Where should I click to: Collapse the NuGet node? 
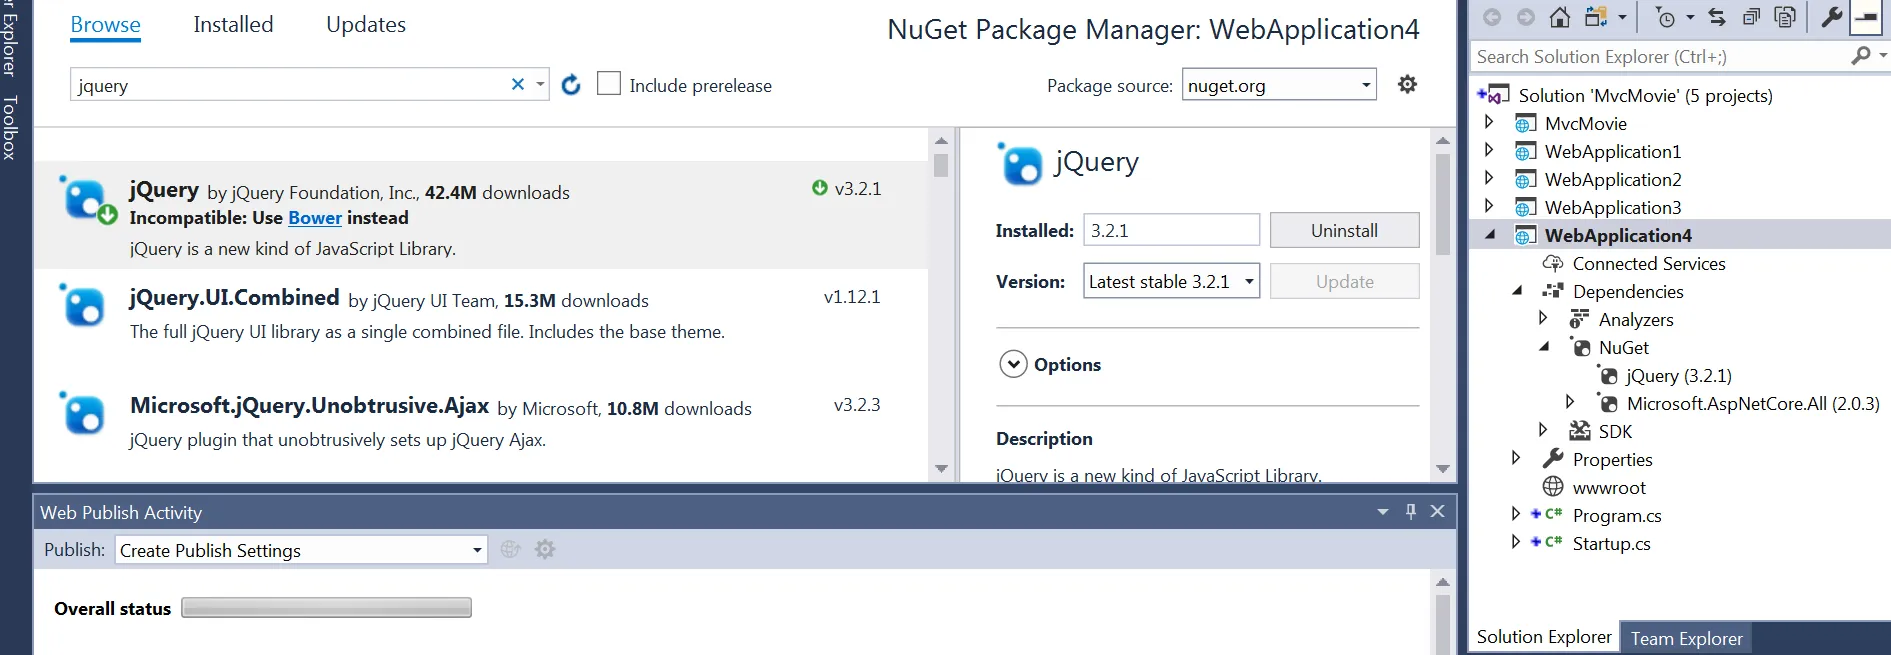click(x=1544, y=347)
